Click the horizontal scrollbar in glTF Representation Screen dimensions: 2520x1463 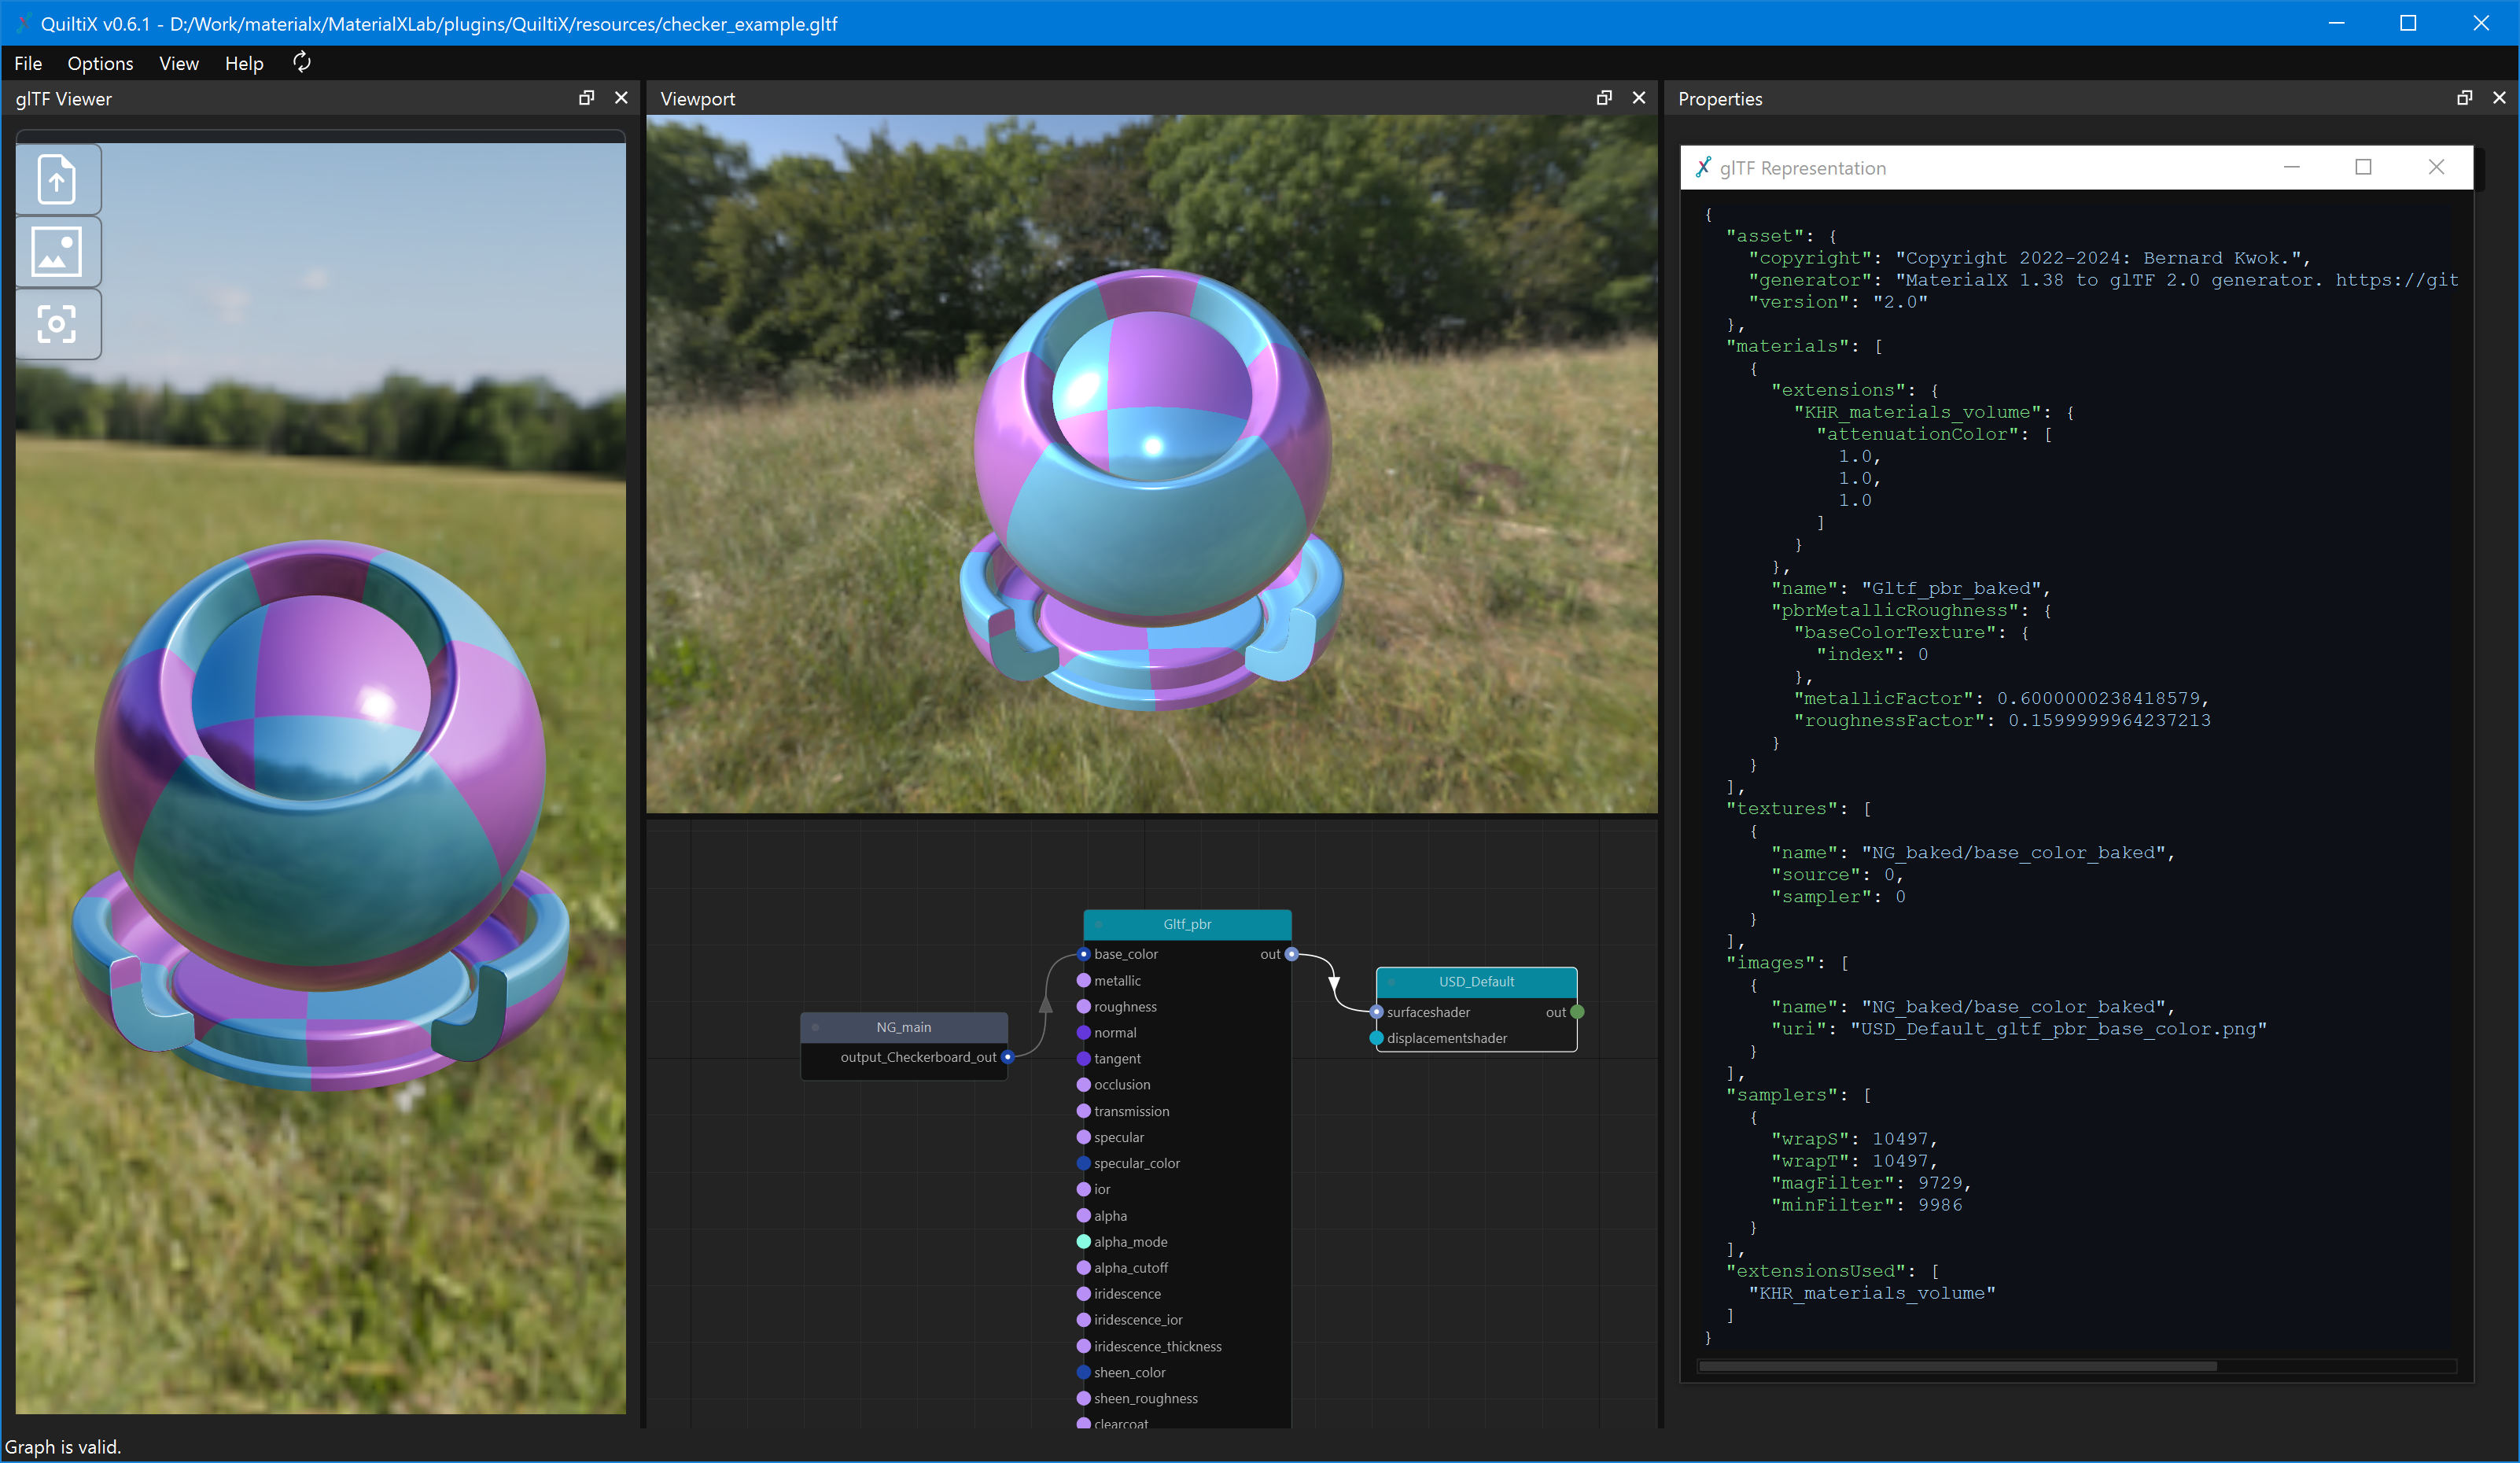1958,1366
